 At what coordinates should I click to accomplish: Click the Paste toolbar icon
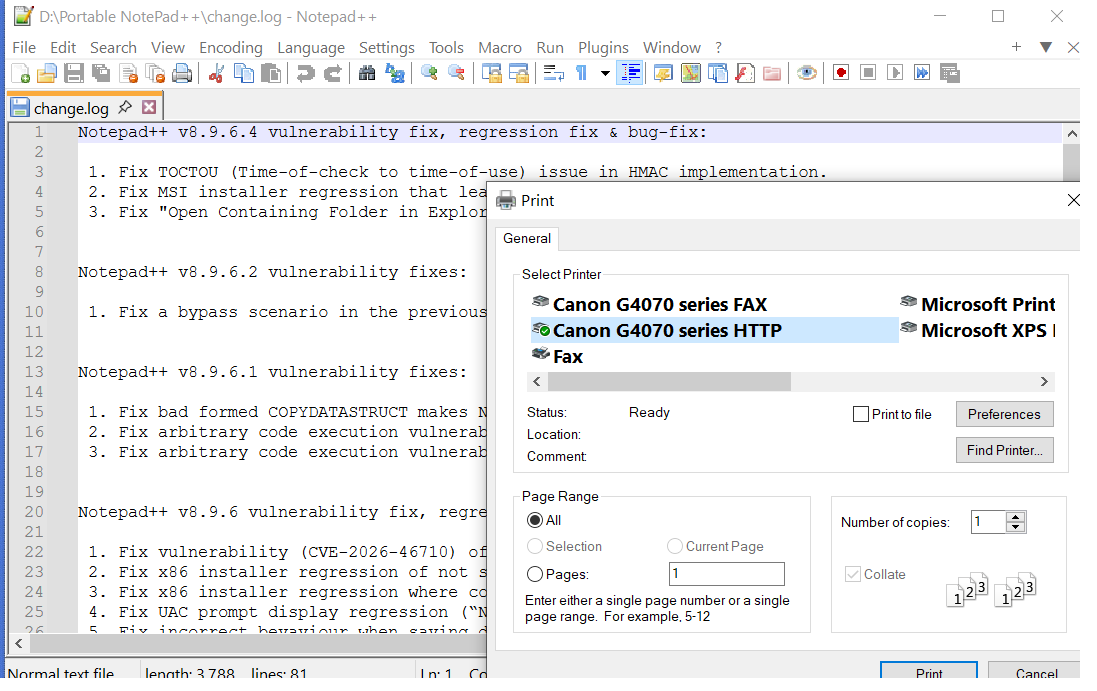(271, 73)
